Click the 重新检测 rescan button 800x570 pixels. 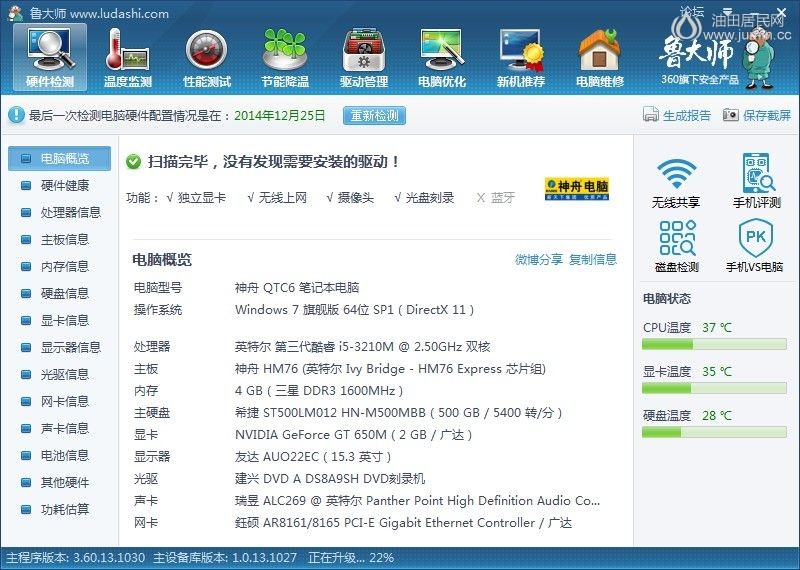point(374,115)
